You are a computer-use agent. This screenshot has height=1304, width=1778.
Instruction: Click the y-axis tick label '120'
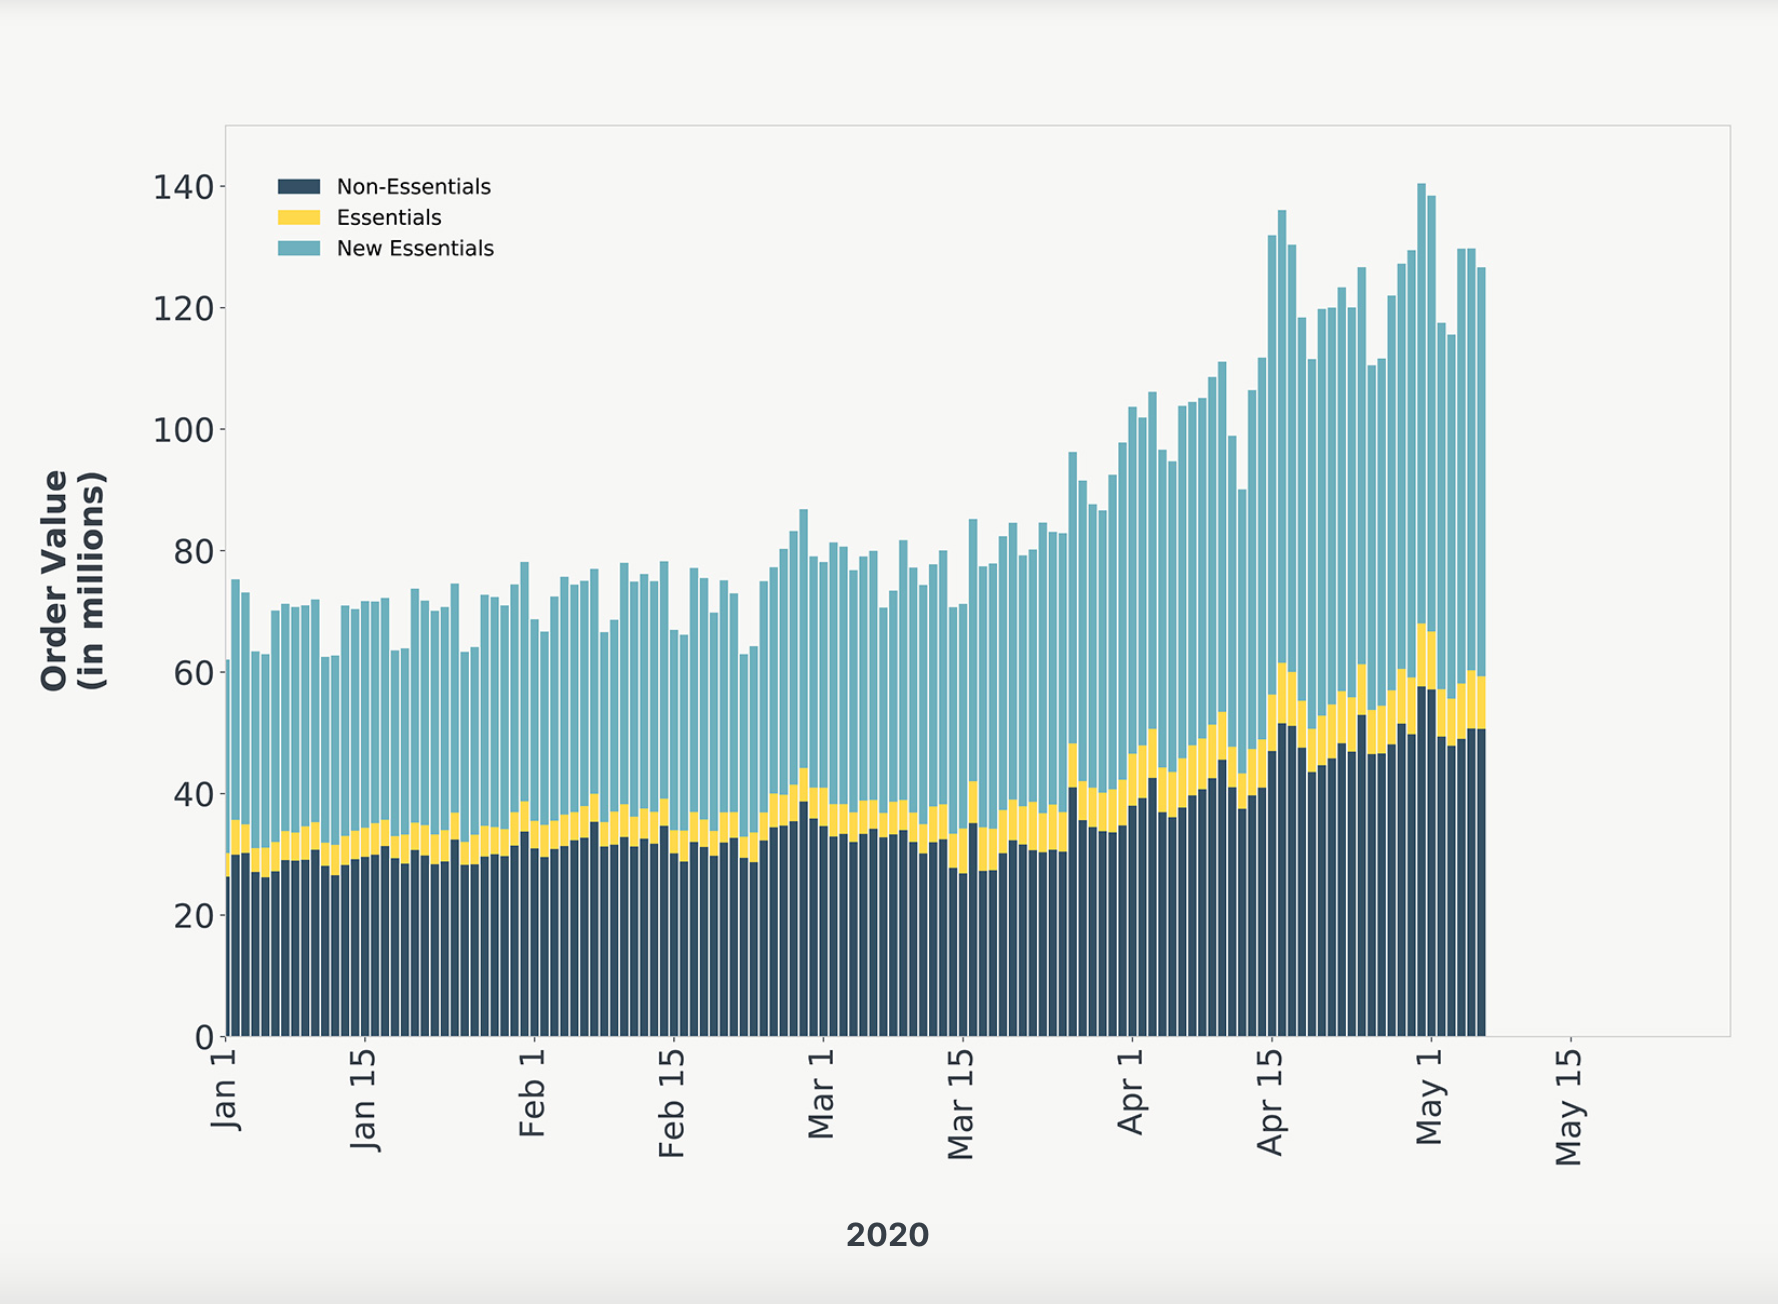(x=183, y=309)
